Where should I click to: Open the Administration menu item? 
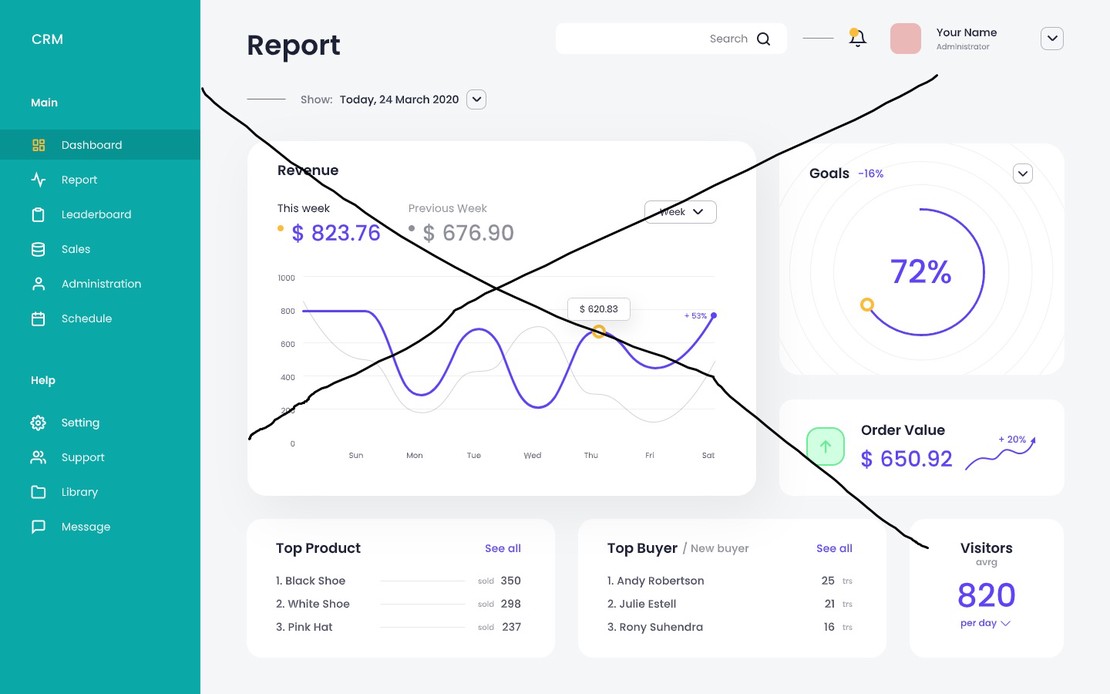(101, 284)
